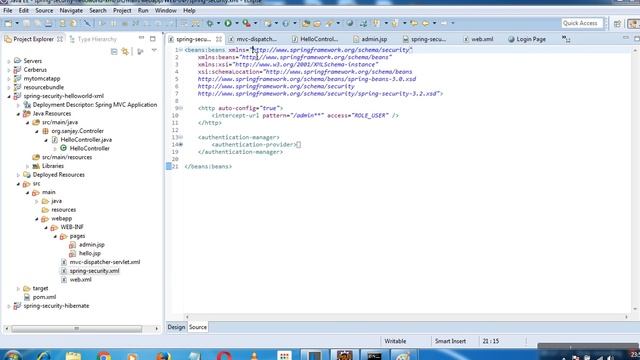
Task: Select HelloController.java in the tree
Action: click(86, 140)
